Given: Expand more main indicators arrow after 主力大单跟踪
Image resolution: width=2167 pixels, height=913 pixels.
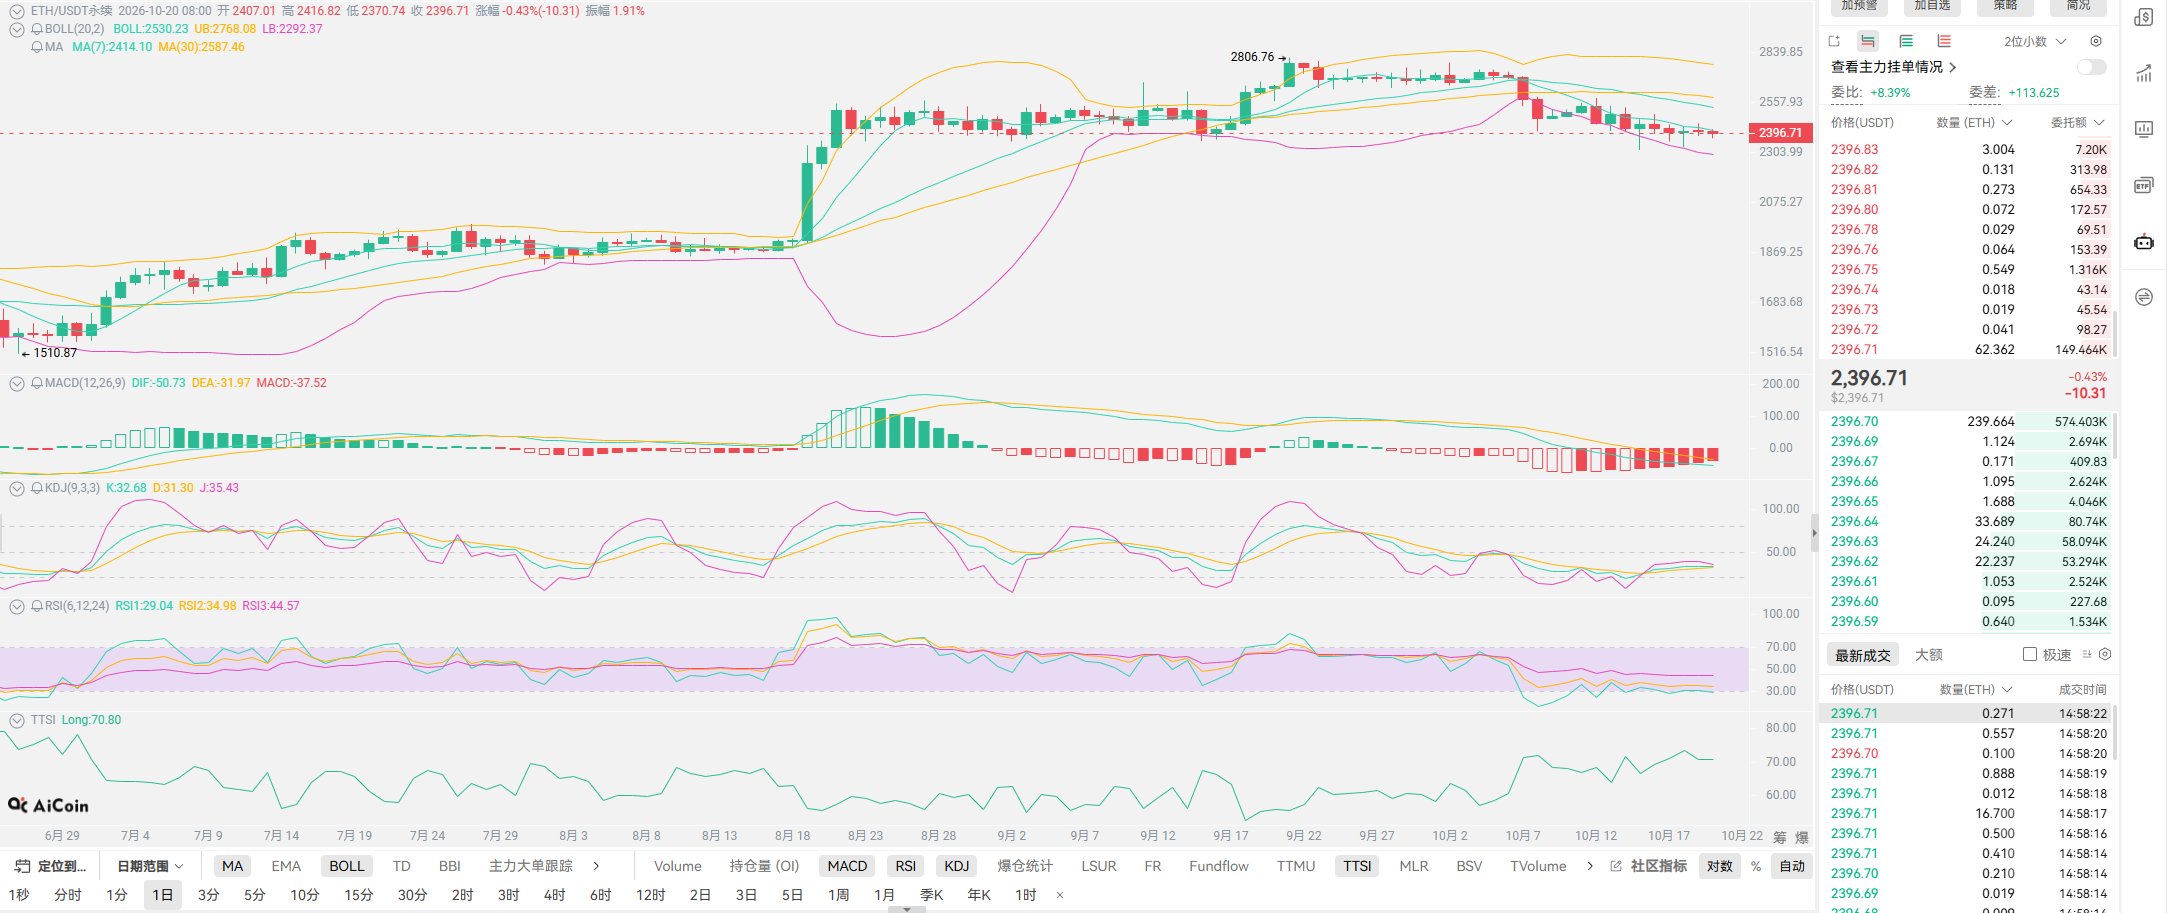Looking at the screenshot, I should (596, 866).
